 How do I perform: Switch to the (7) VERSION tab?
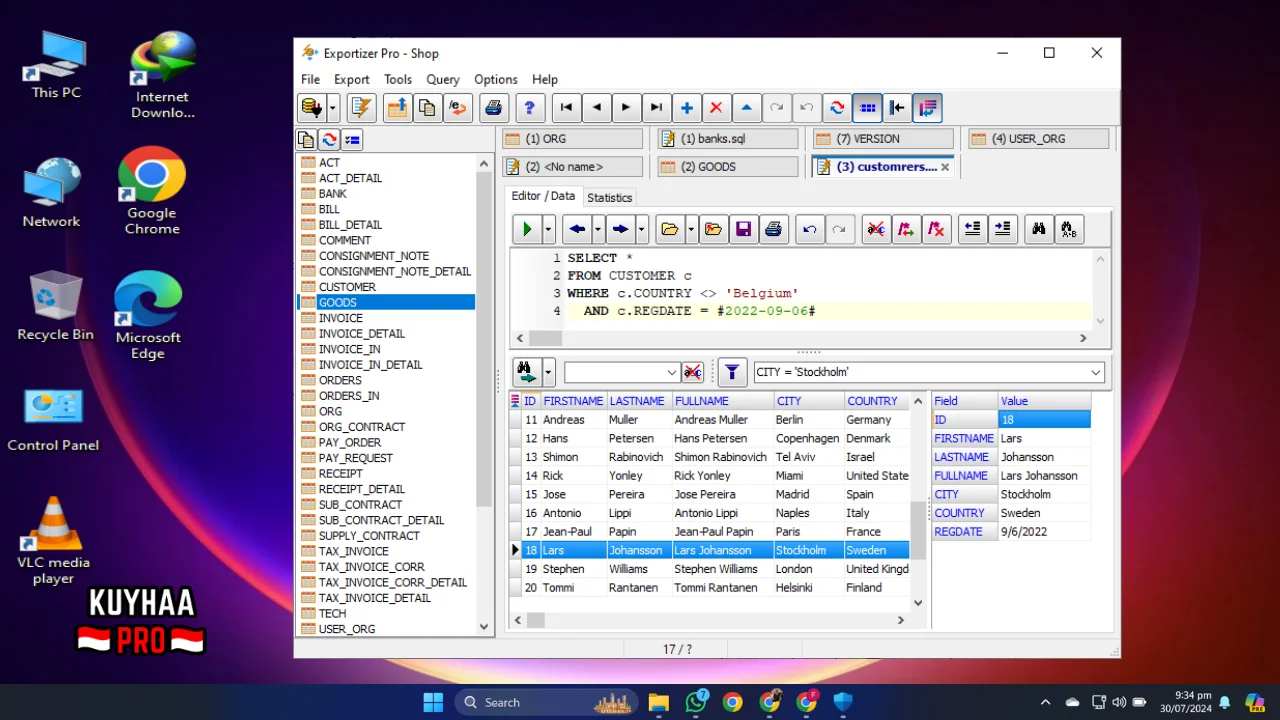(x=884, y=139)
